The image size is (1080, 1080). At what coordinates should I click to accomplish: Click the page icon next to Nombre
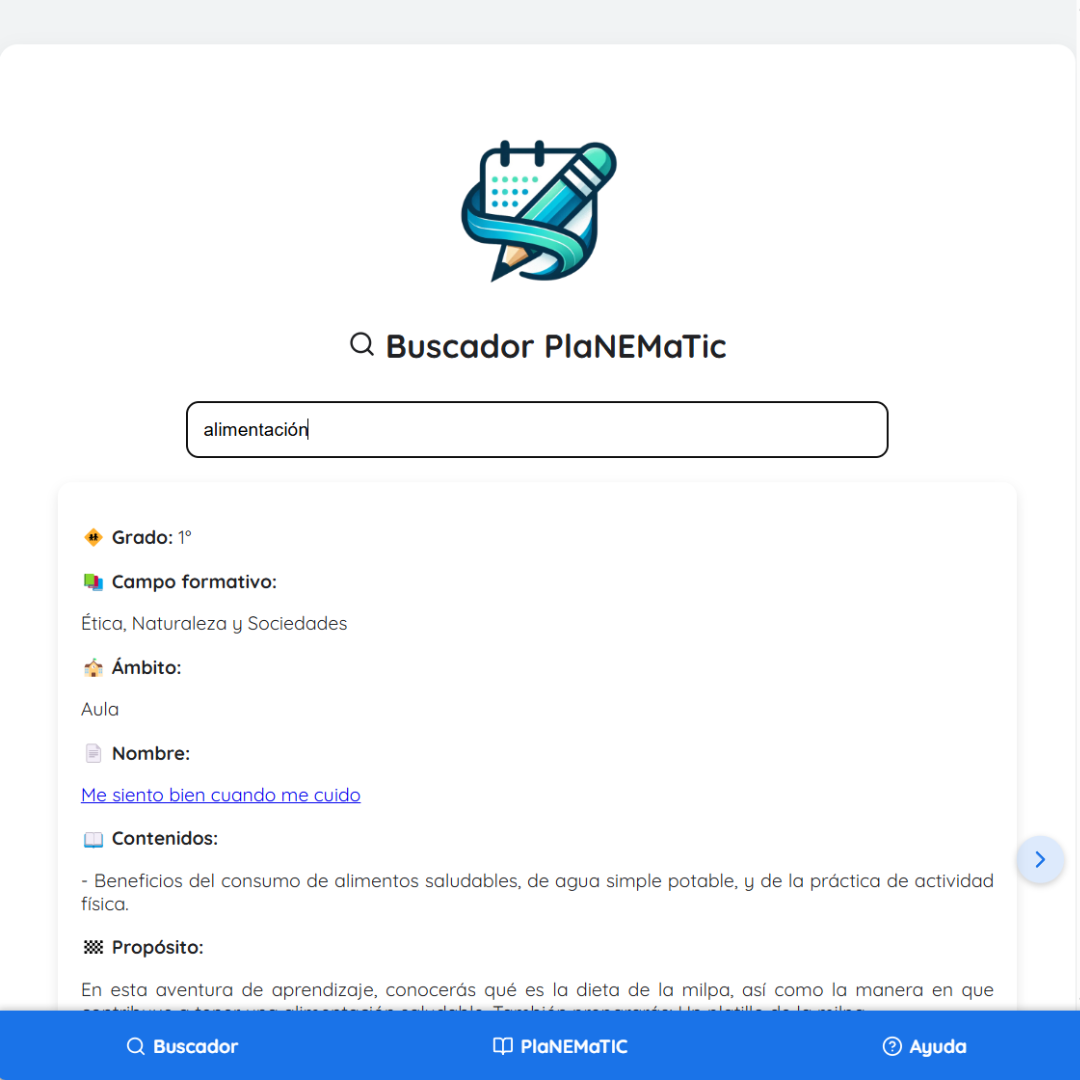click(93, 752)
